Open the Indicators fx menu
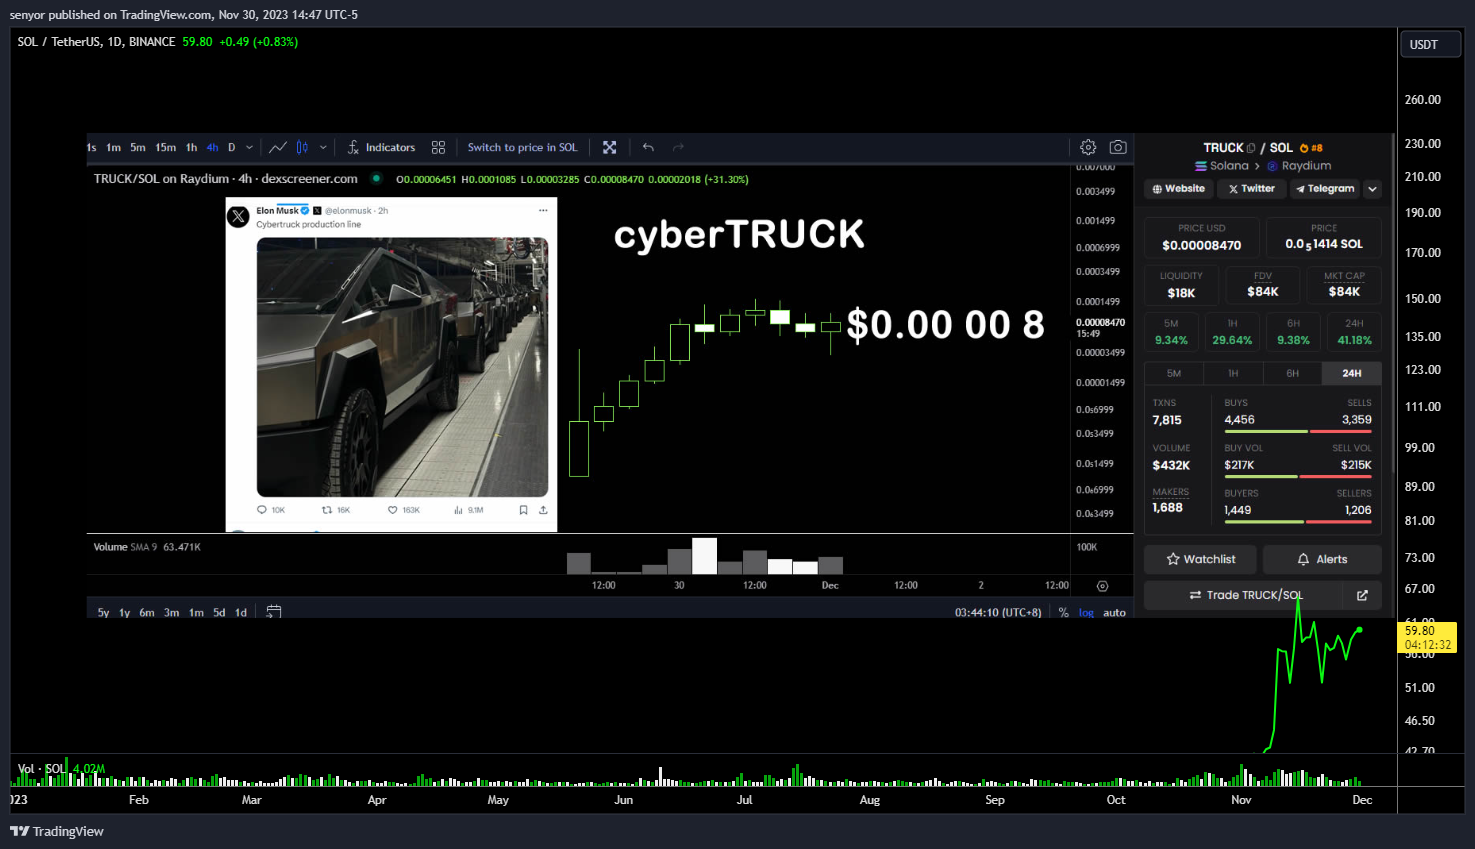The height and width of the screenshot is (849, 1475). tap(381, 147)
